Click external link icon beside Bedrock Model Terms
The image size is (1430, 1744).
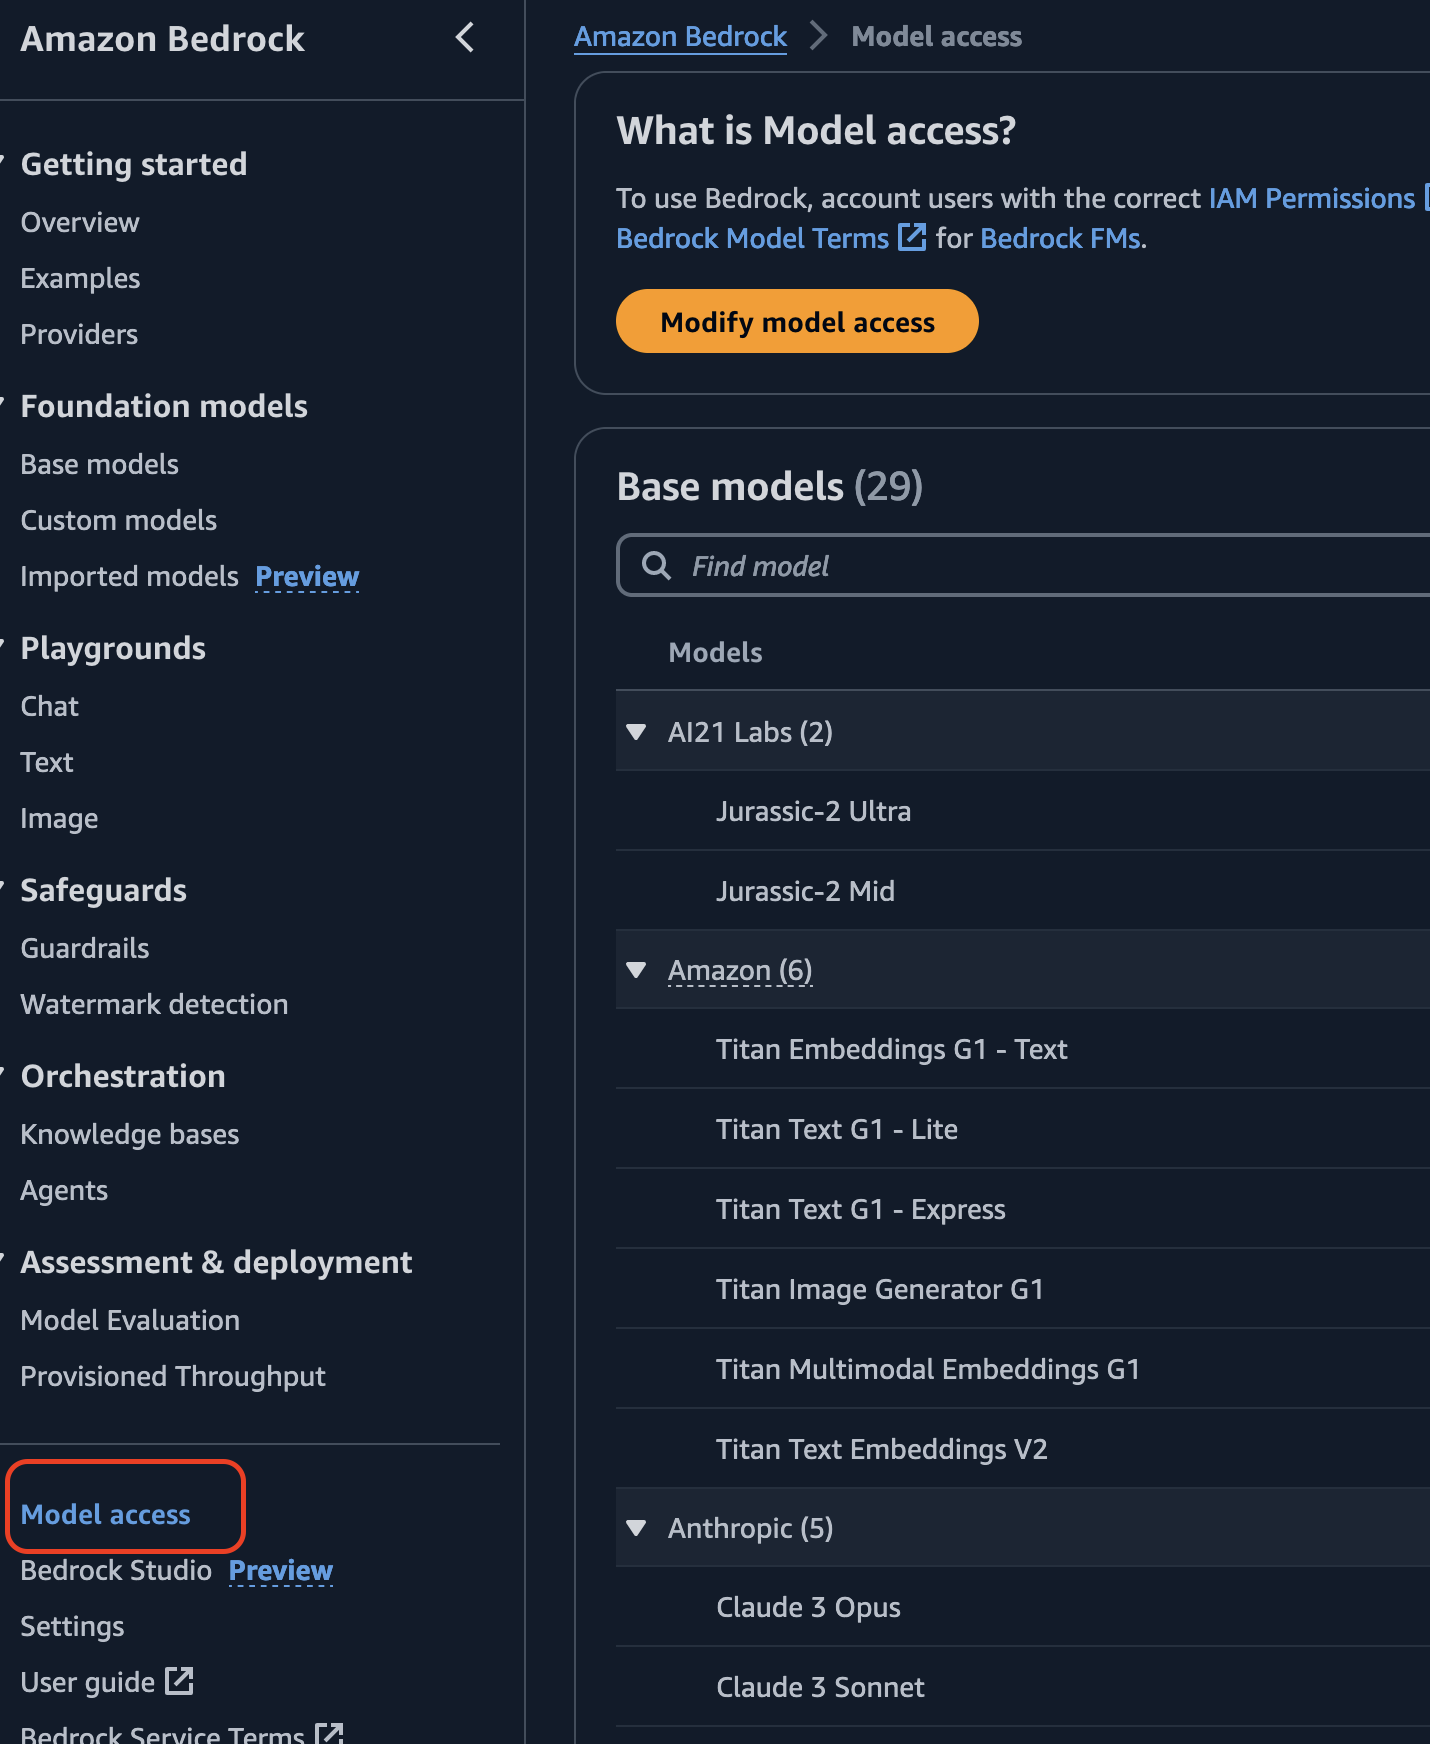(912, 238)
